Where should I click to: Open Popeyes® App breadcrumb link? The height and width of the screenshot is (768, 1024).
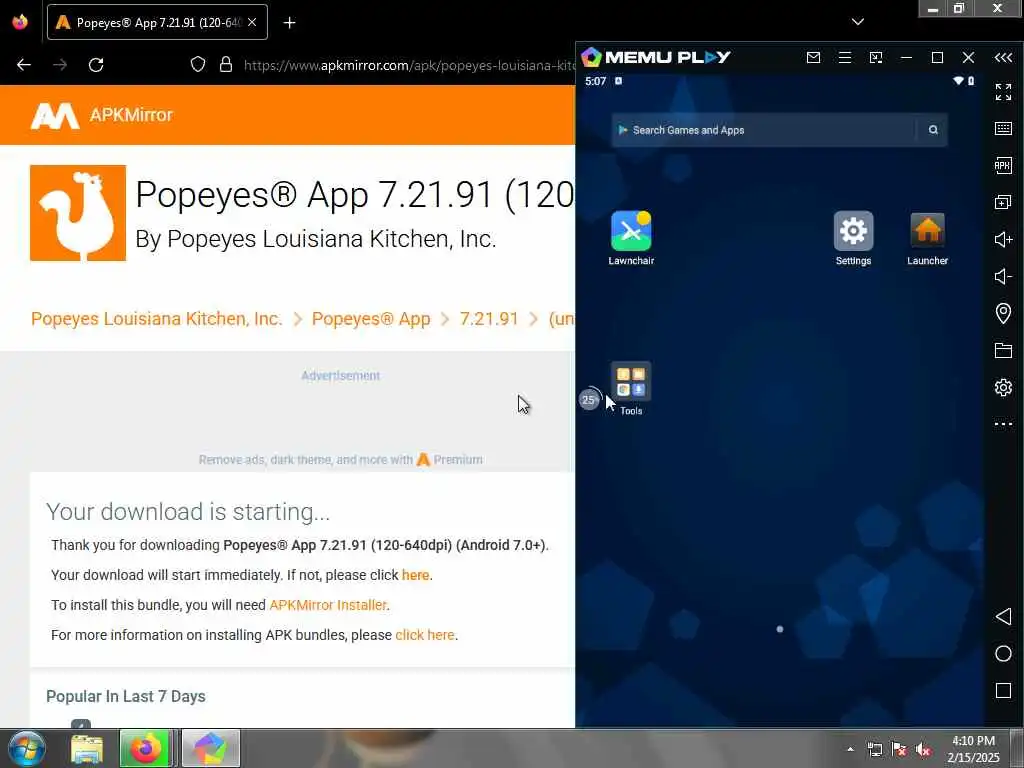371,319
